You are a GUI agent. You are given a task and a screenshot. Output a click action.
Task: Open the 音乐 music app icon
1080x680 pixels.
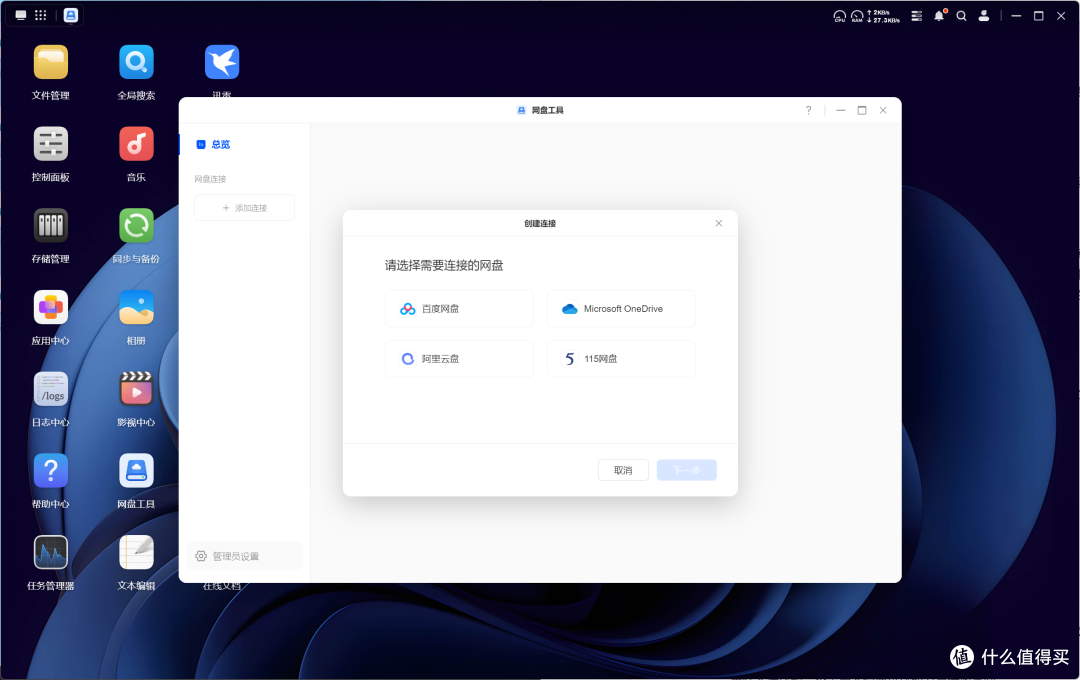136,144
